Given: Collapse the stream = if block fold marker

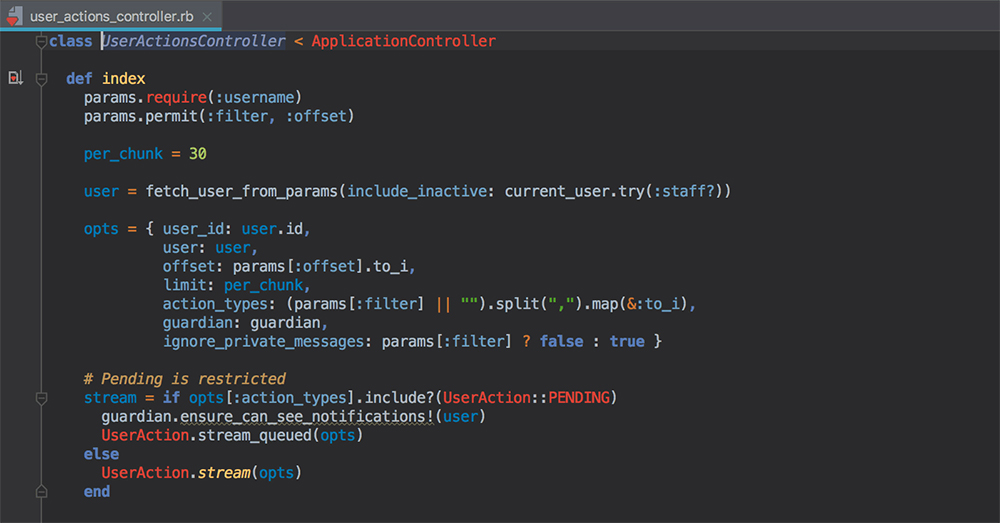Looking at the screenshot, I should (41, 398).
